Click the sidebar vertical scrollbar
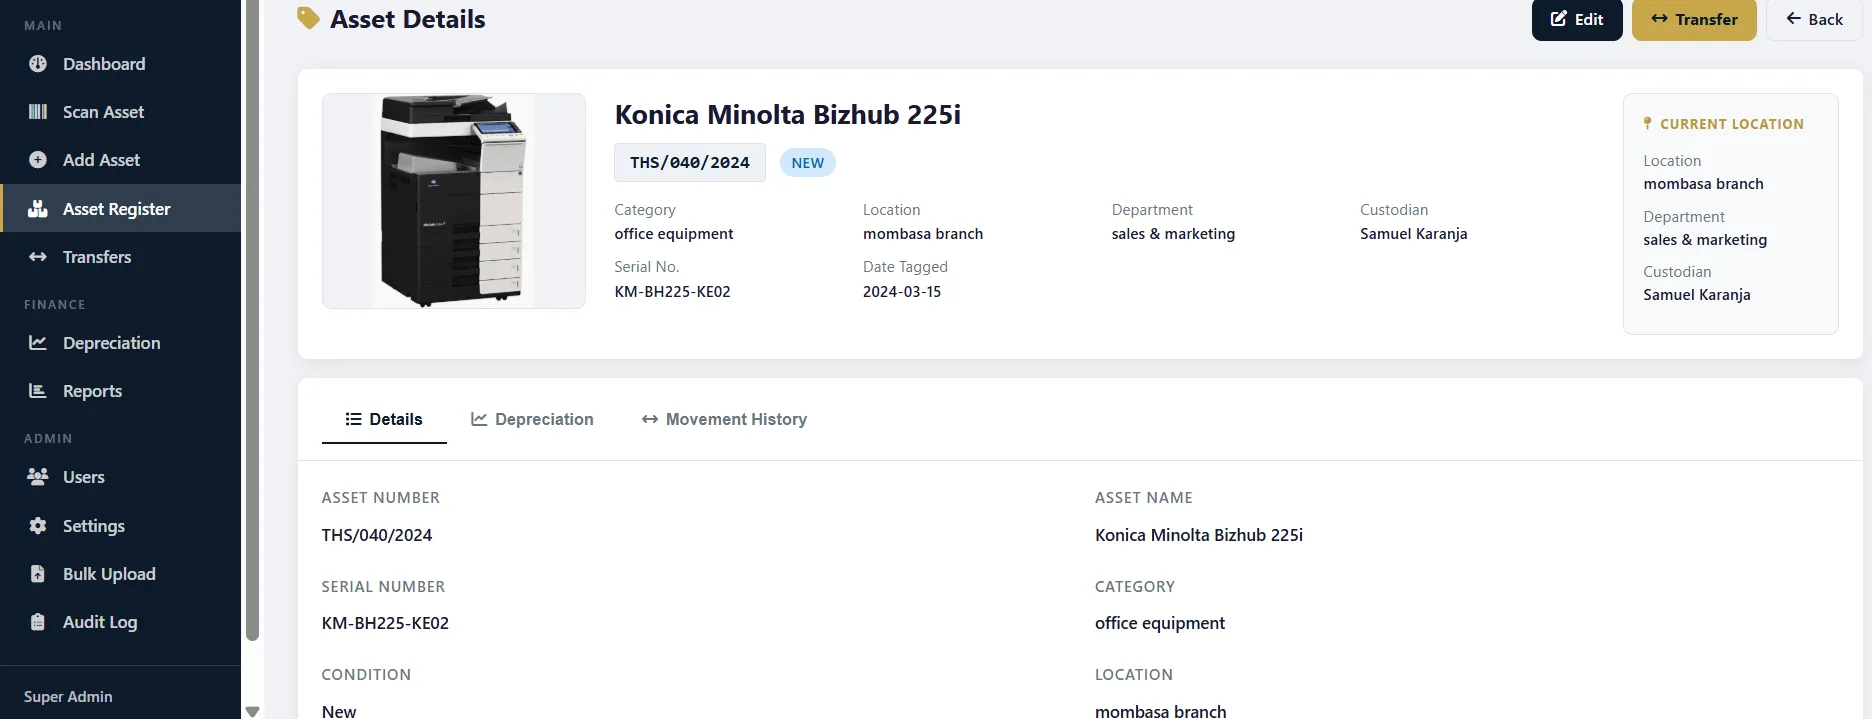 [x=252, y=320]
